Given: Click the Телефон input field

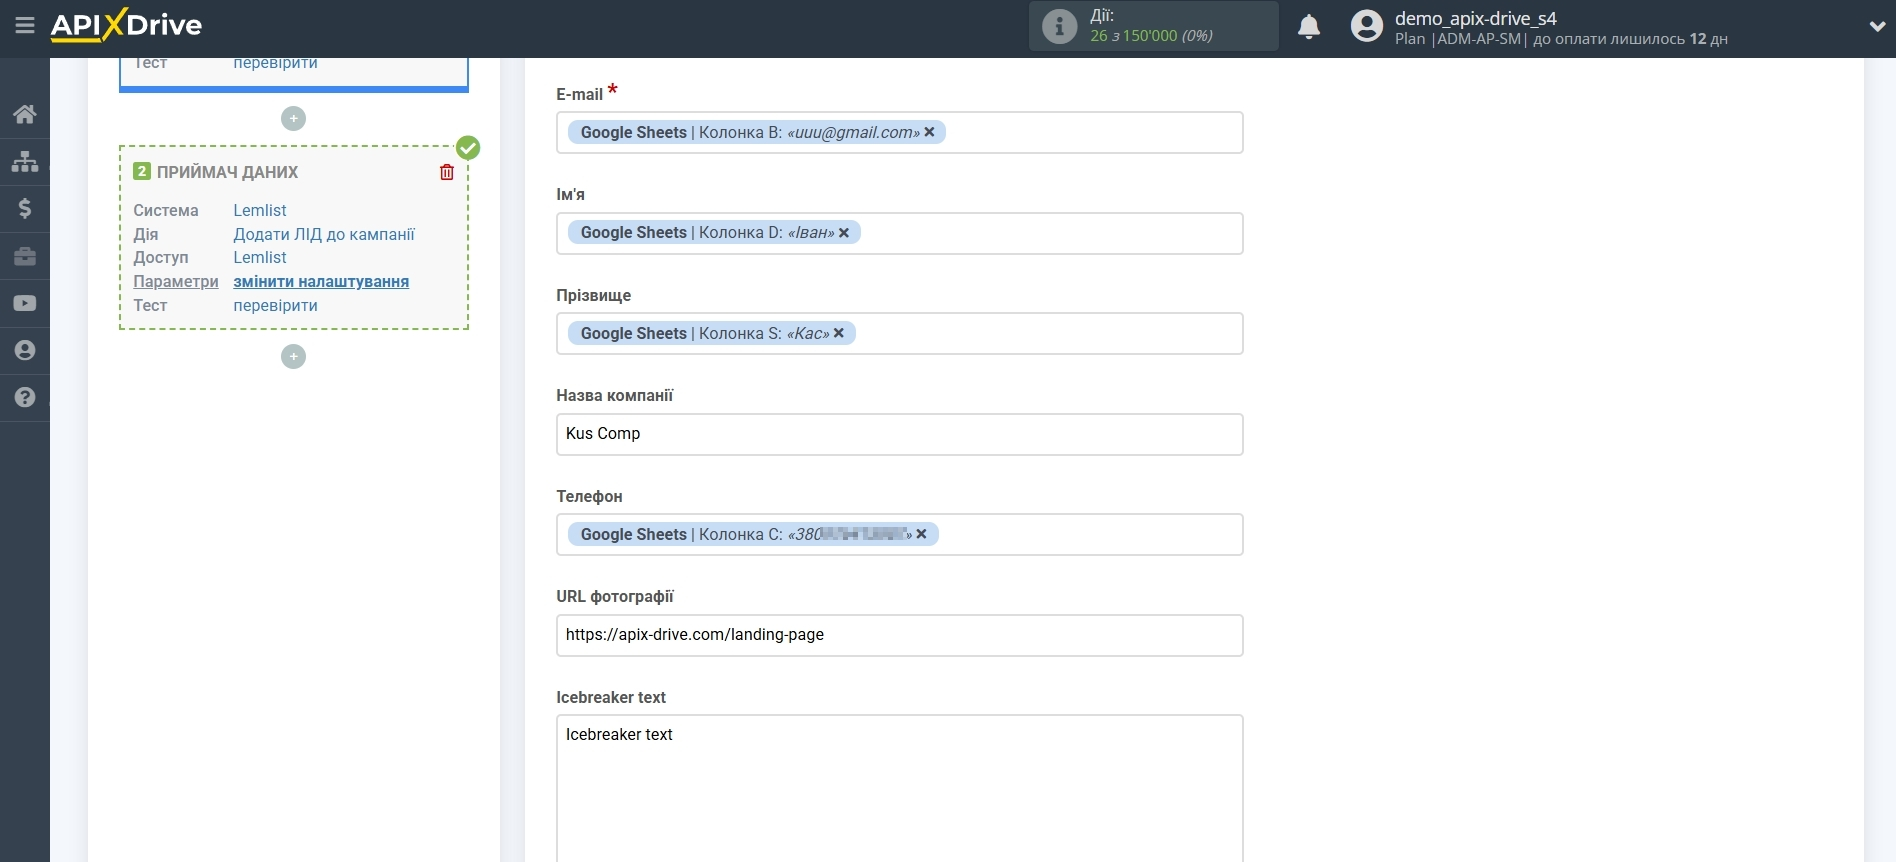Looking at the screenshot, I should pos(899,534).
